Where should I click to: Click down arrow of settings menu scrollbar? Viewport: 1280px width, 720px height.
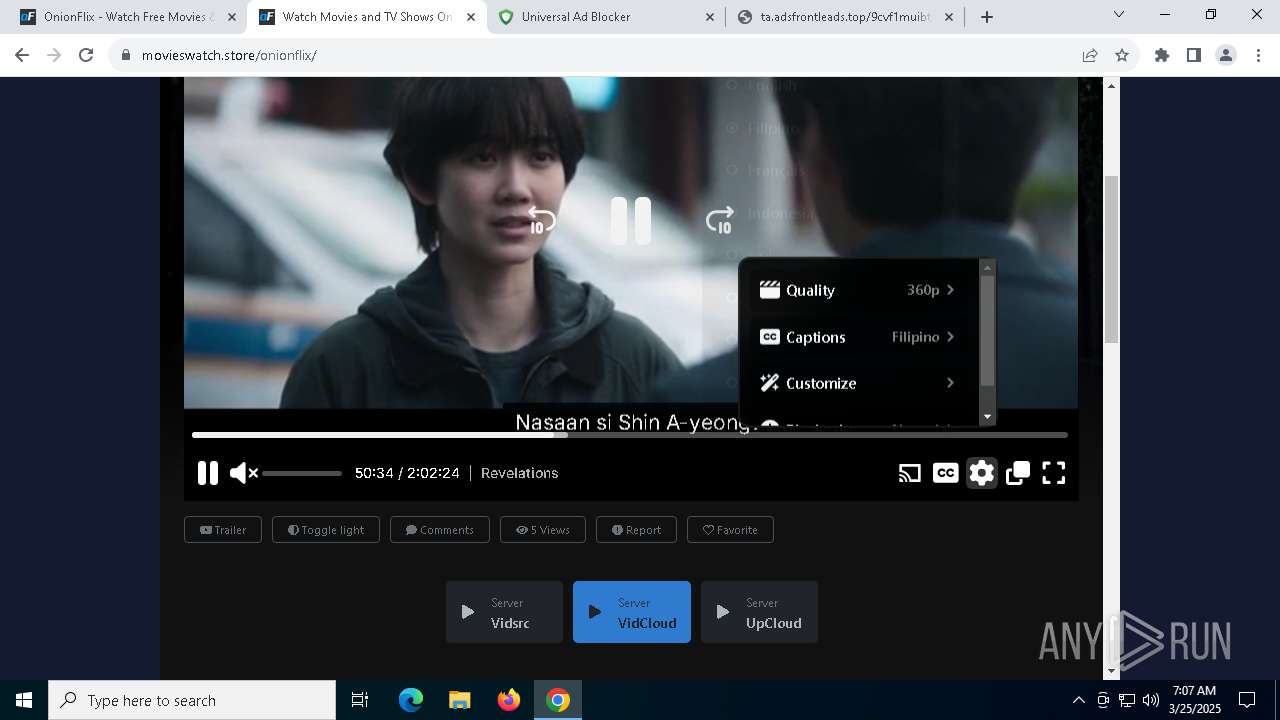click(x=988, y=417)
